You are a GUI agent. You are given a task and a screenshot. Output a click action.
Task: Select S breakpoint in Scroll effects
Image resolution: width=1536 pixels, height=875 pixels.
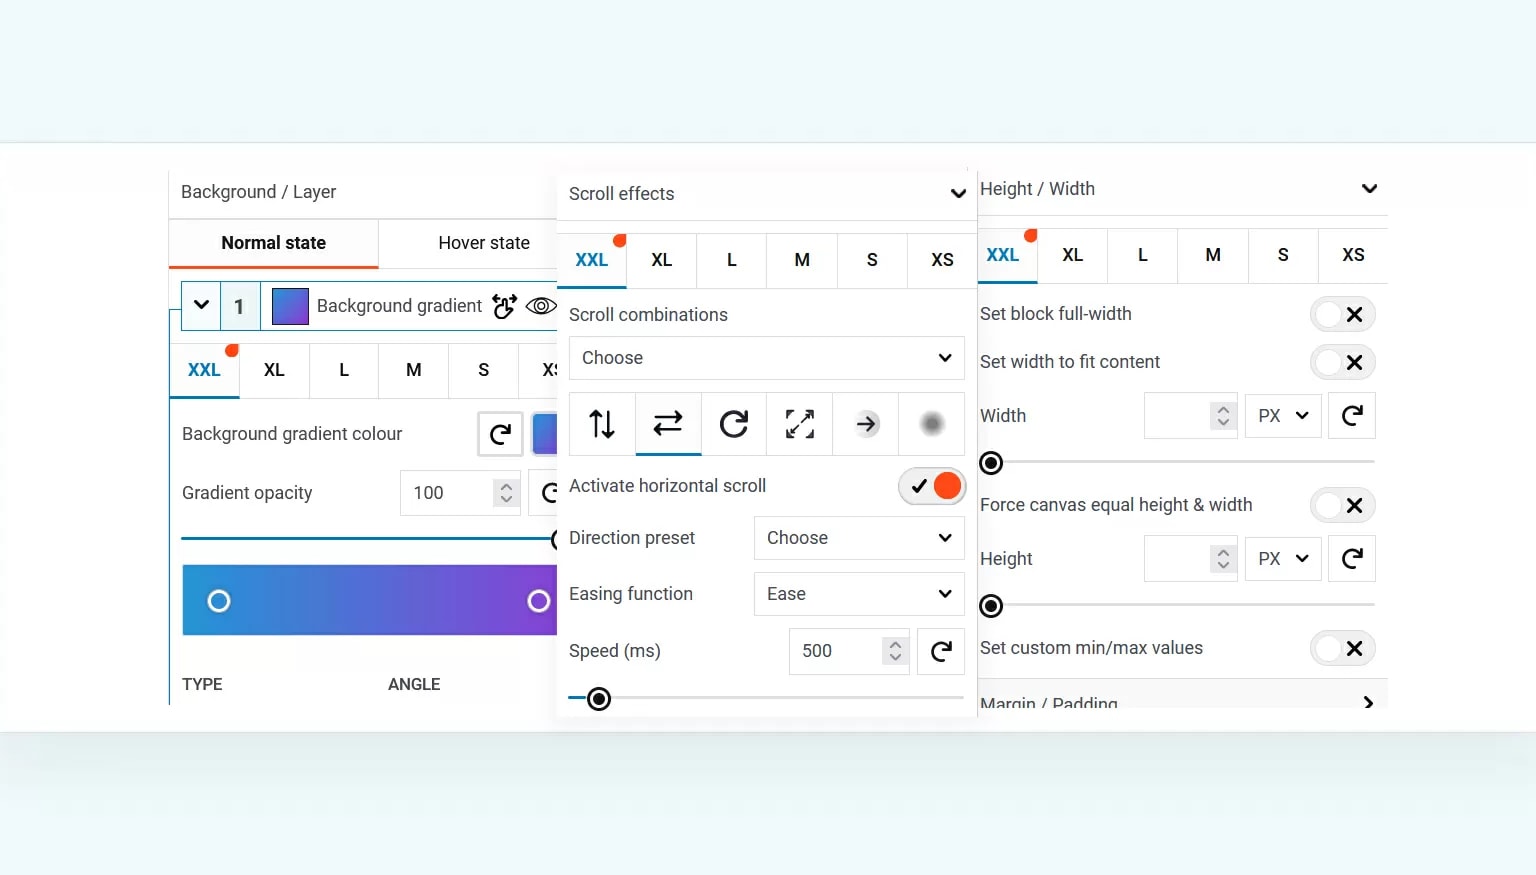(x=872, y=260)
